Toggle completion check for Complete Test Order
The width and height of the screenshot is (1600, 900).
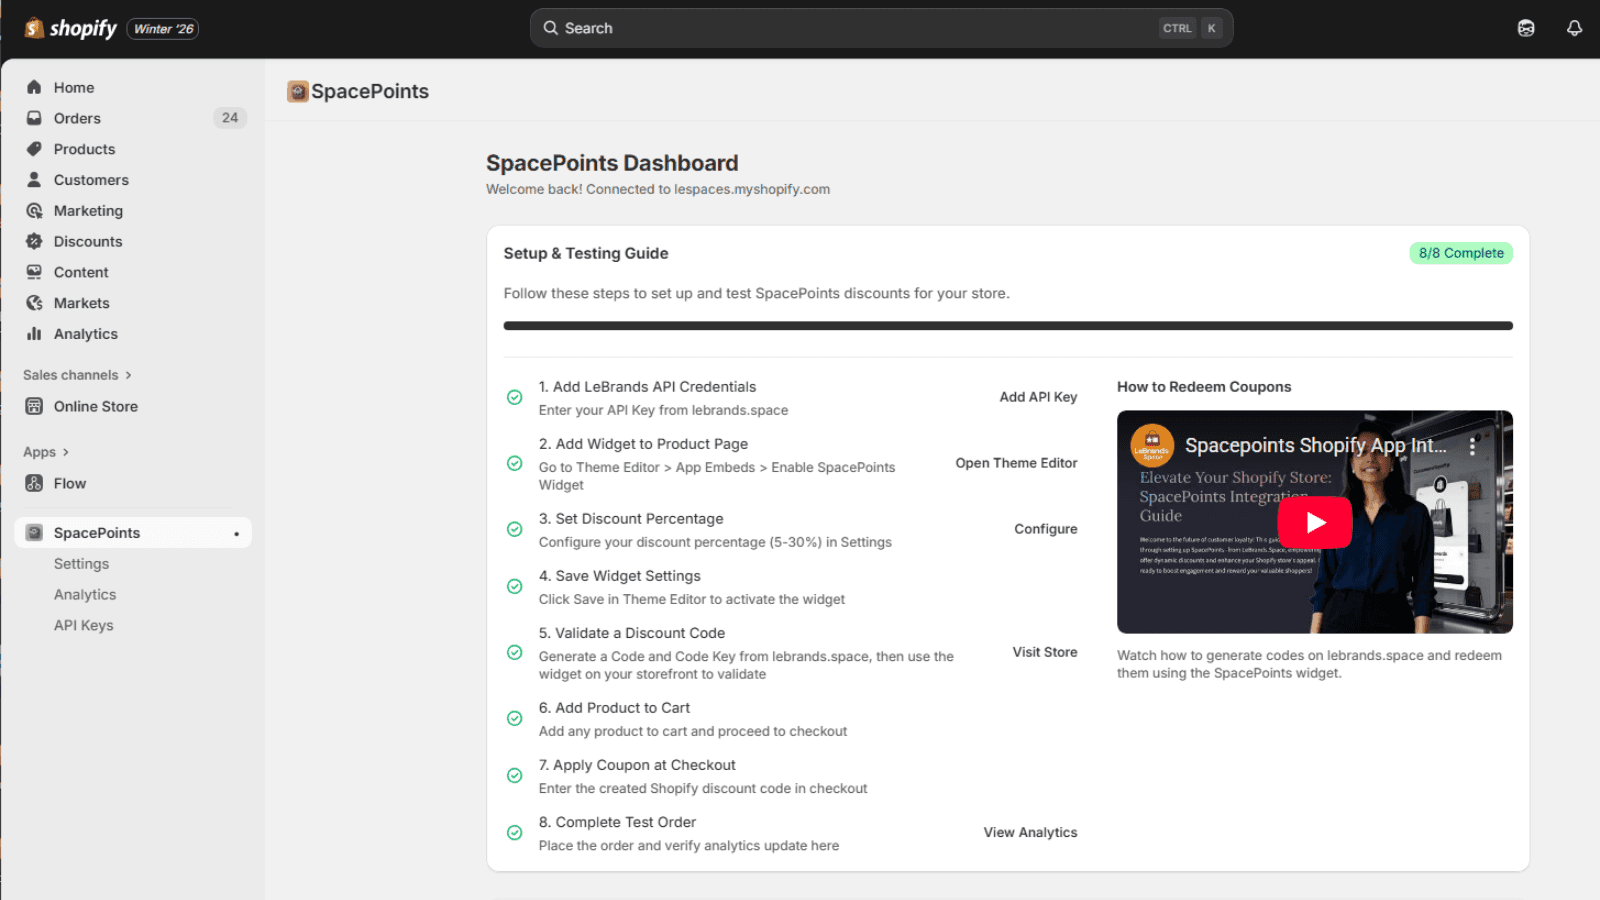514,832
